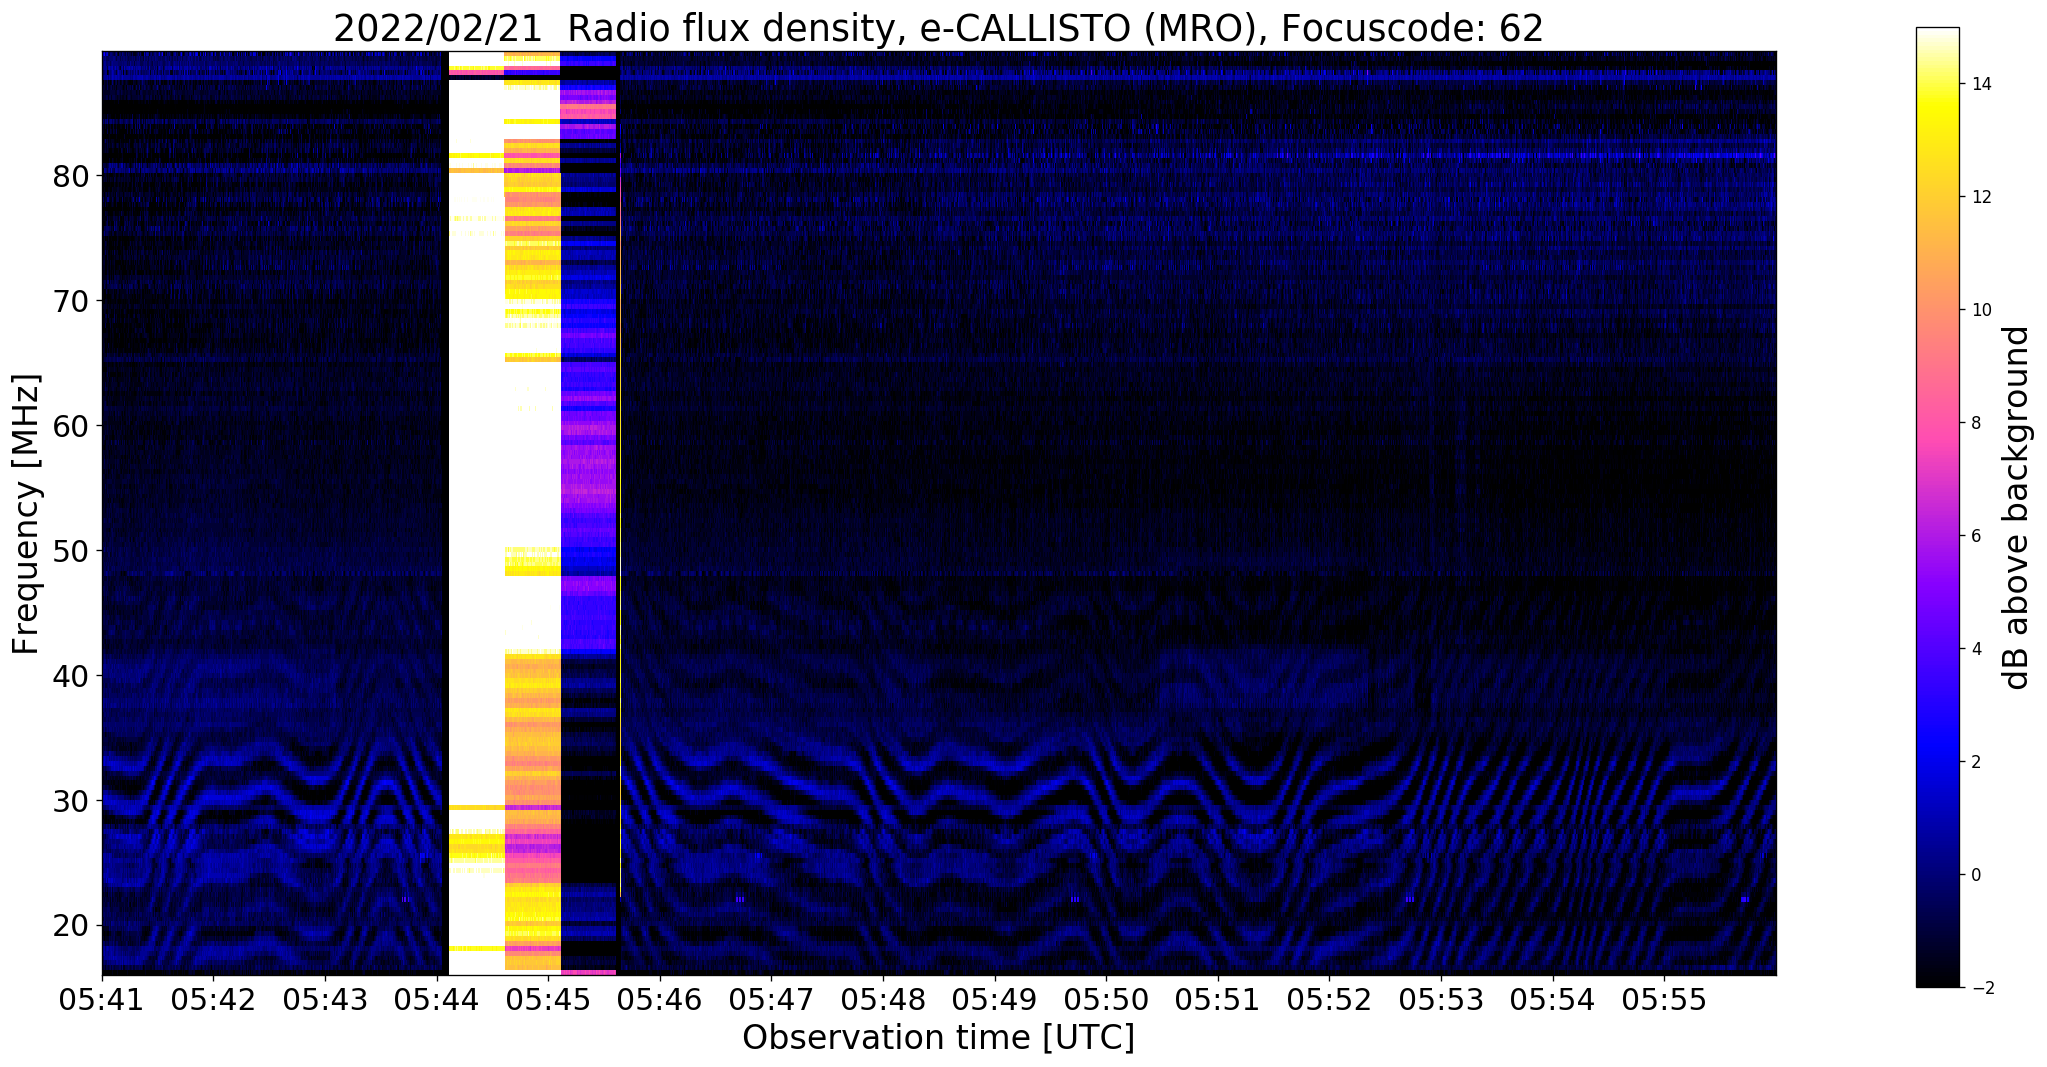Click the 05:41 time tick label
This screenshot has height=1067, width=2047.
(x=102, y=998)
